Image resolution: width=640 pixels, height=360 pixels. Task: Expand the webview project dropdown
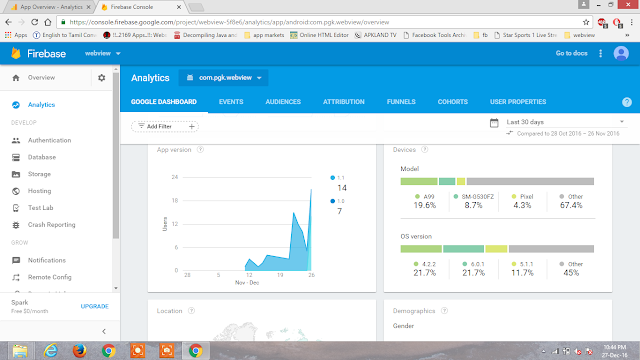tap(102, 53)
